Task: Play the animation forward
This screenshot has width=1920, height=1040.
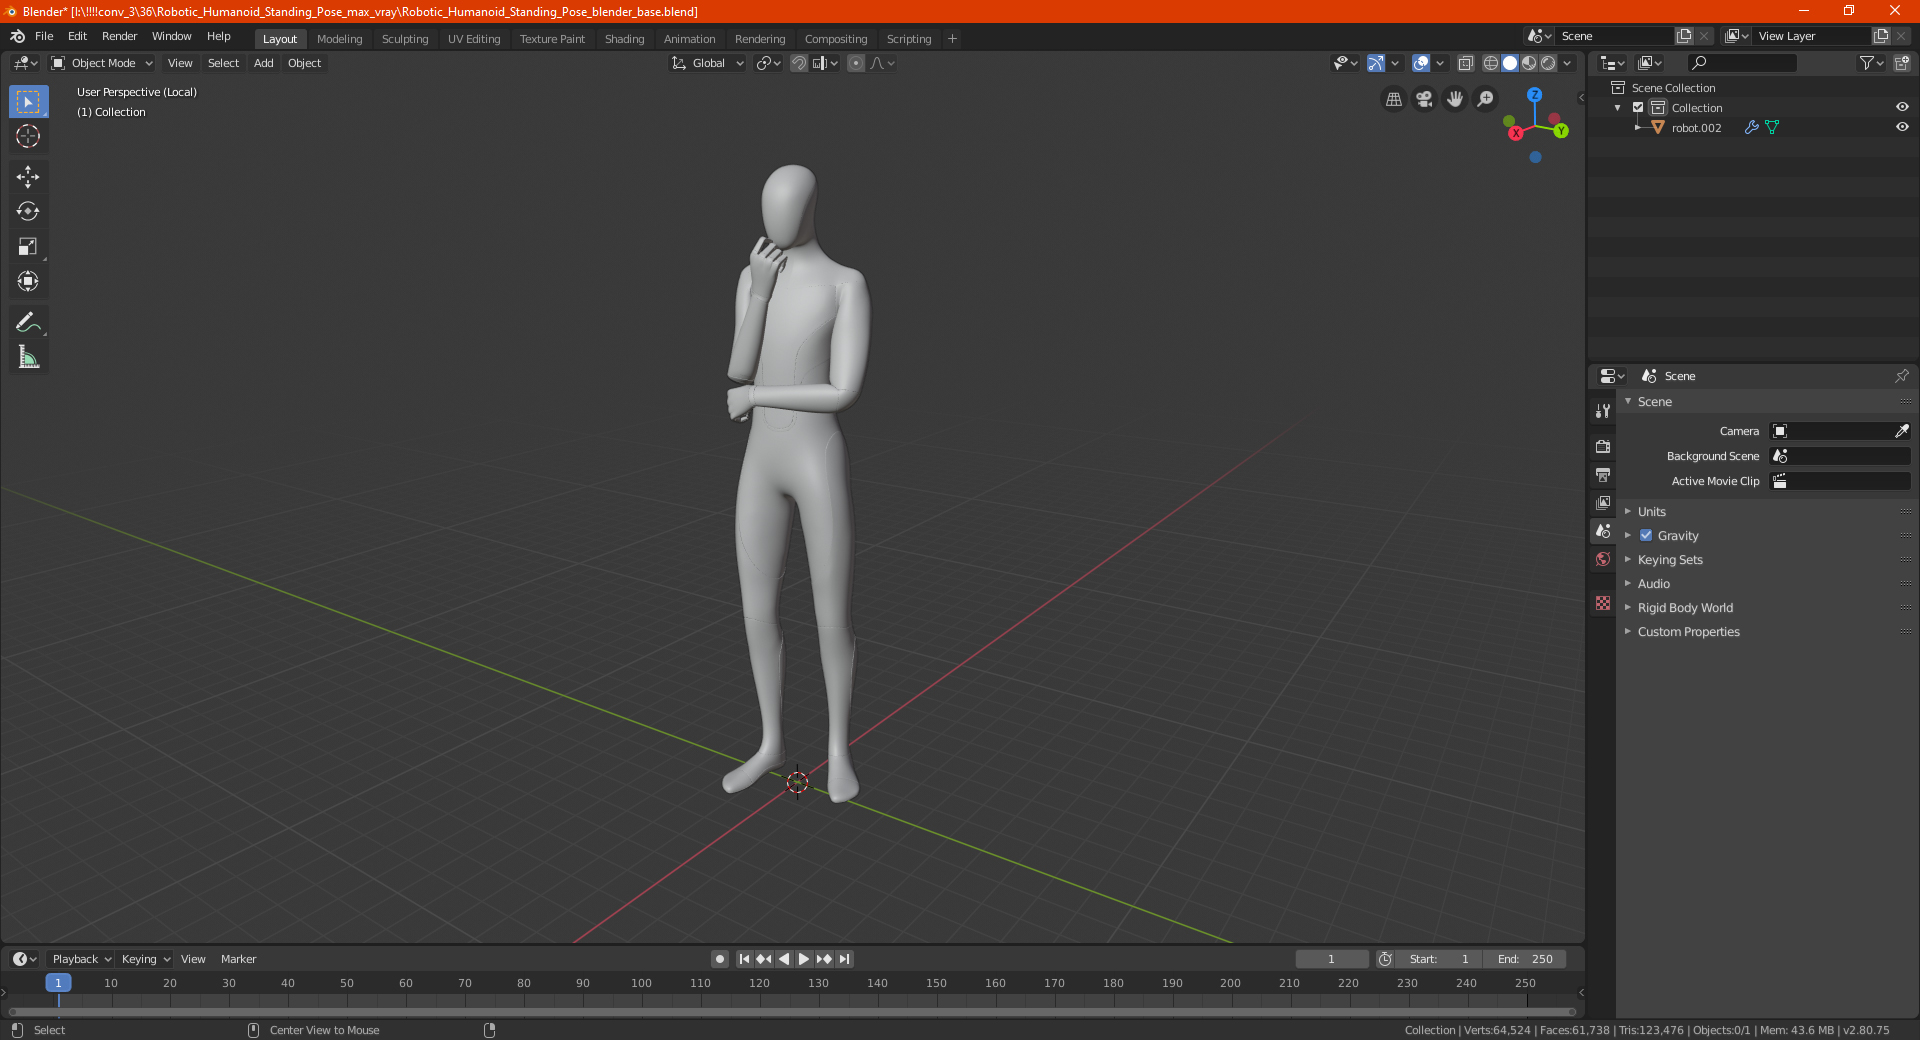Action: [x=803, y=959]
